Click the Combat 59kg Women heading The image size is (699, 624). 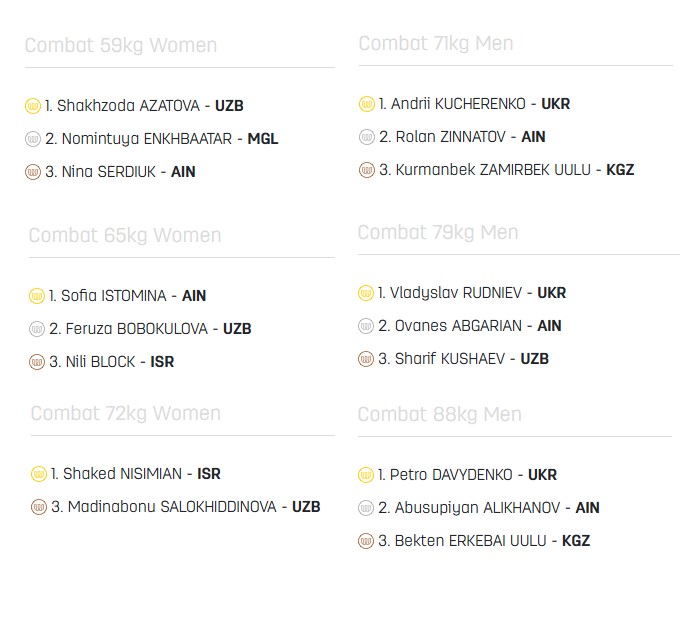click(x=120, y=45)
